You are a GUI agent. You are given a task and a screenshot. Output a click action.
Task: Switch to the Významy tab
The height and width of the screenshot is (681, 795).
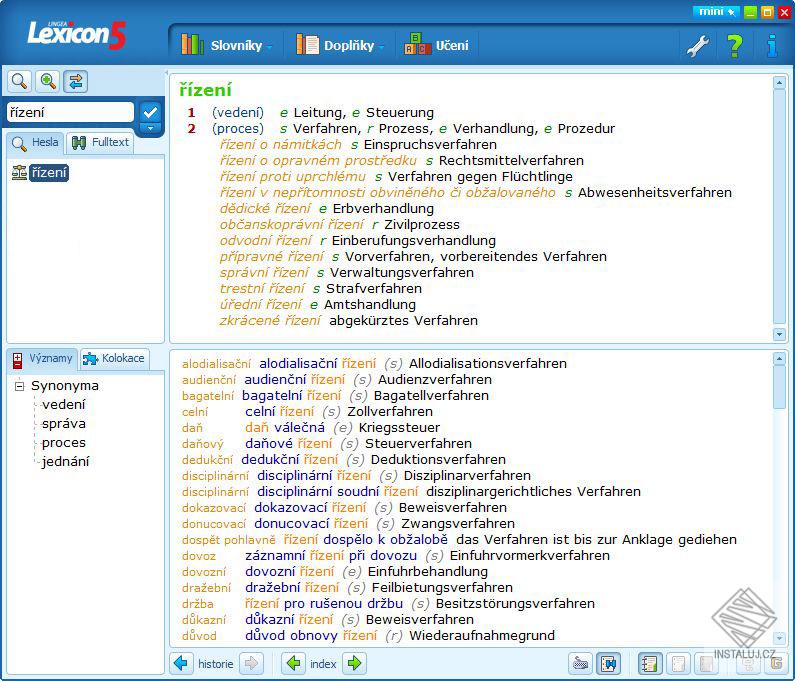click(43, 359)
